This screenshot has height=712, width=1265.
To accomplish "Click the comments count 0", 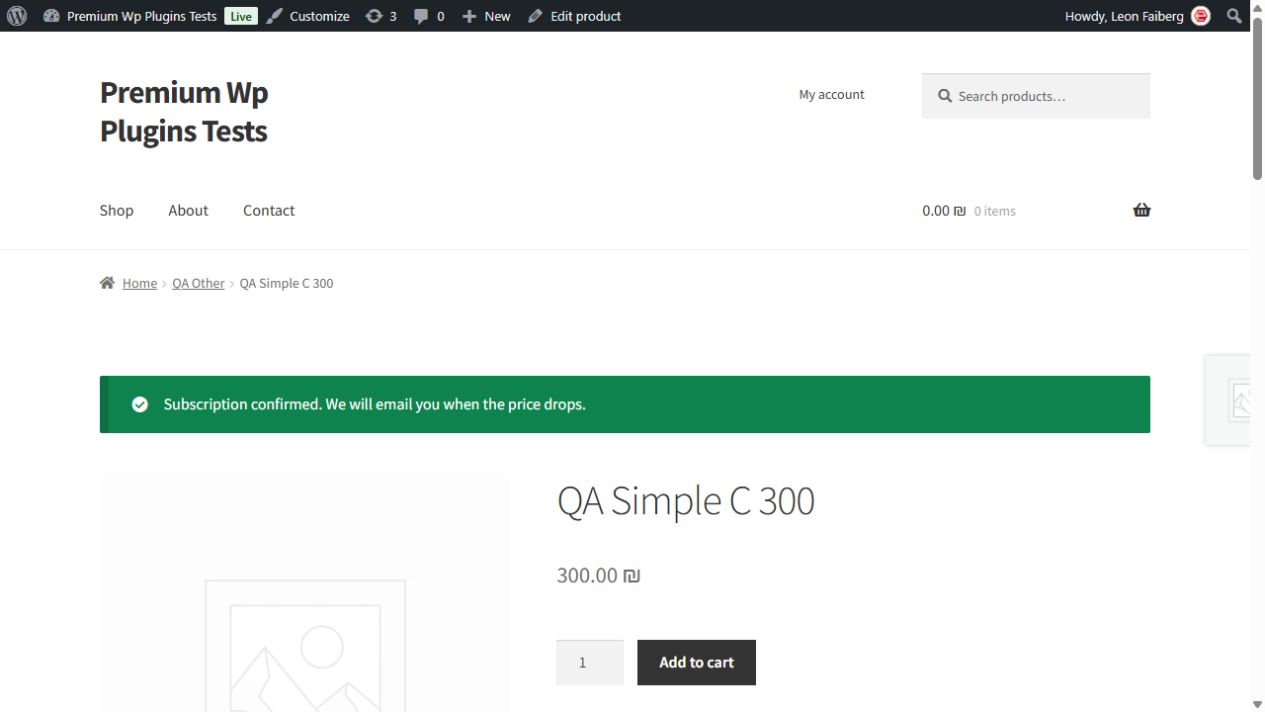I will pyautogui.click(x=441, y=16).
